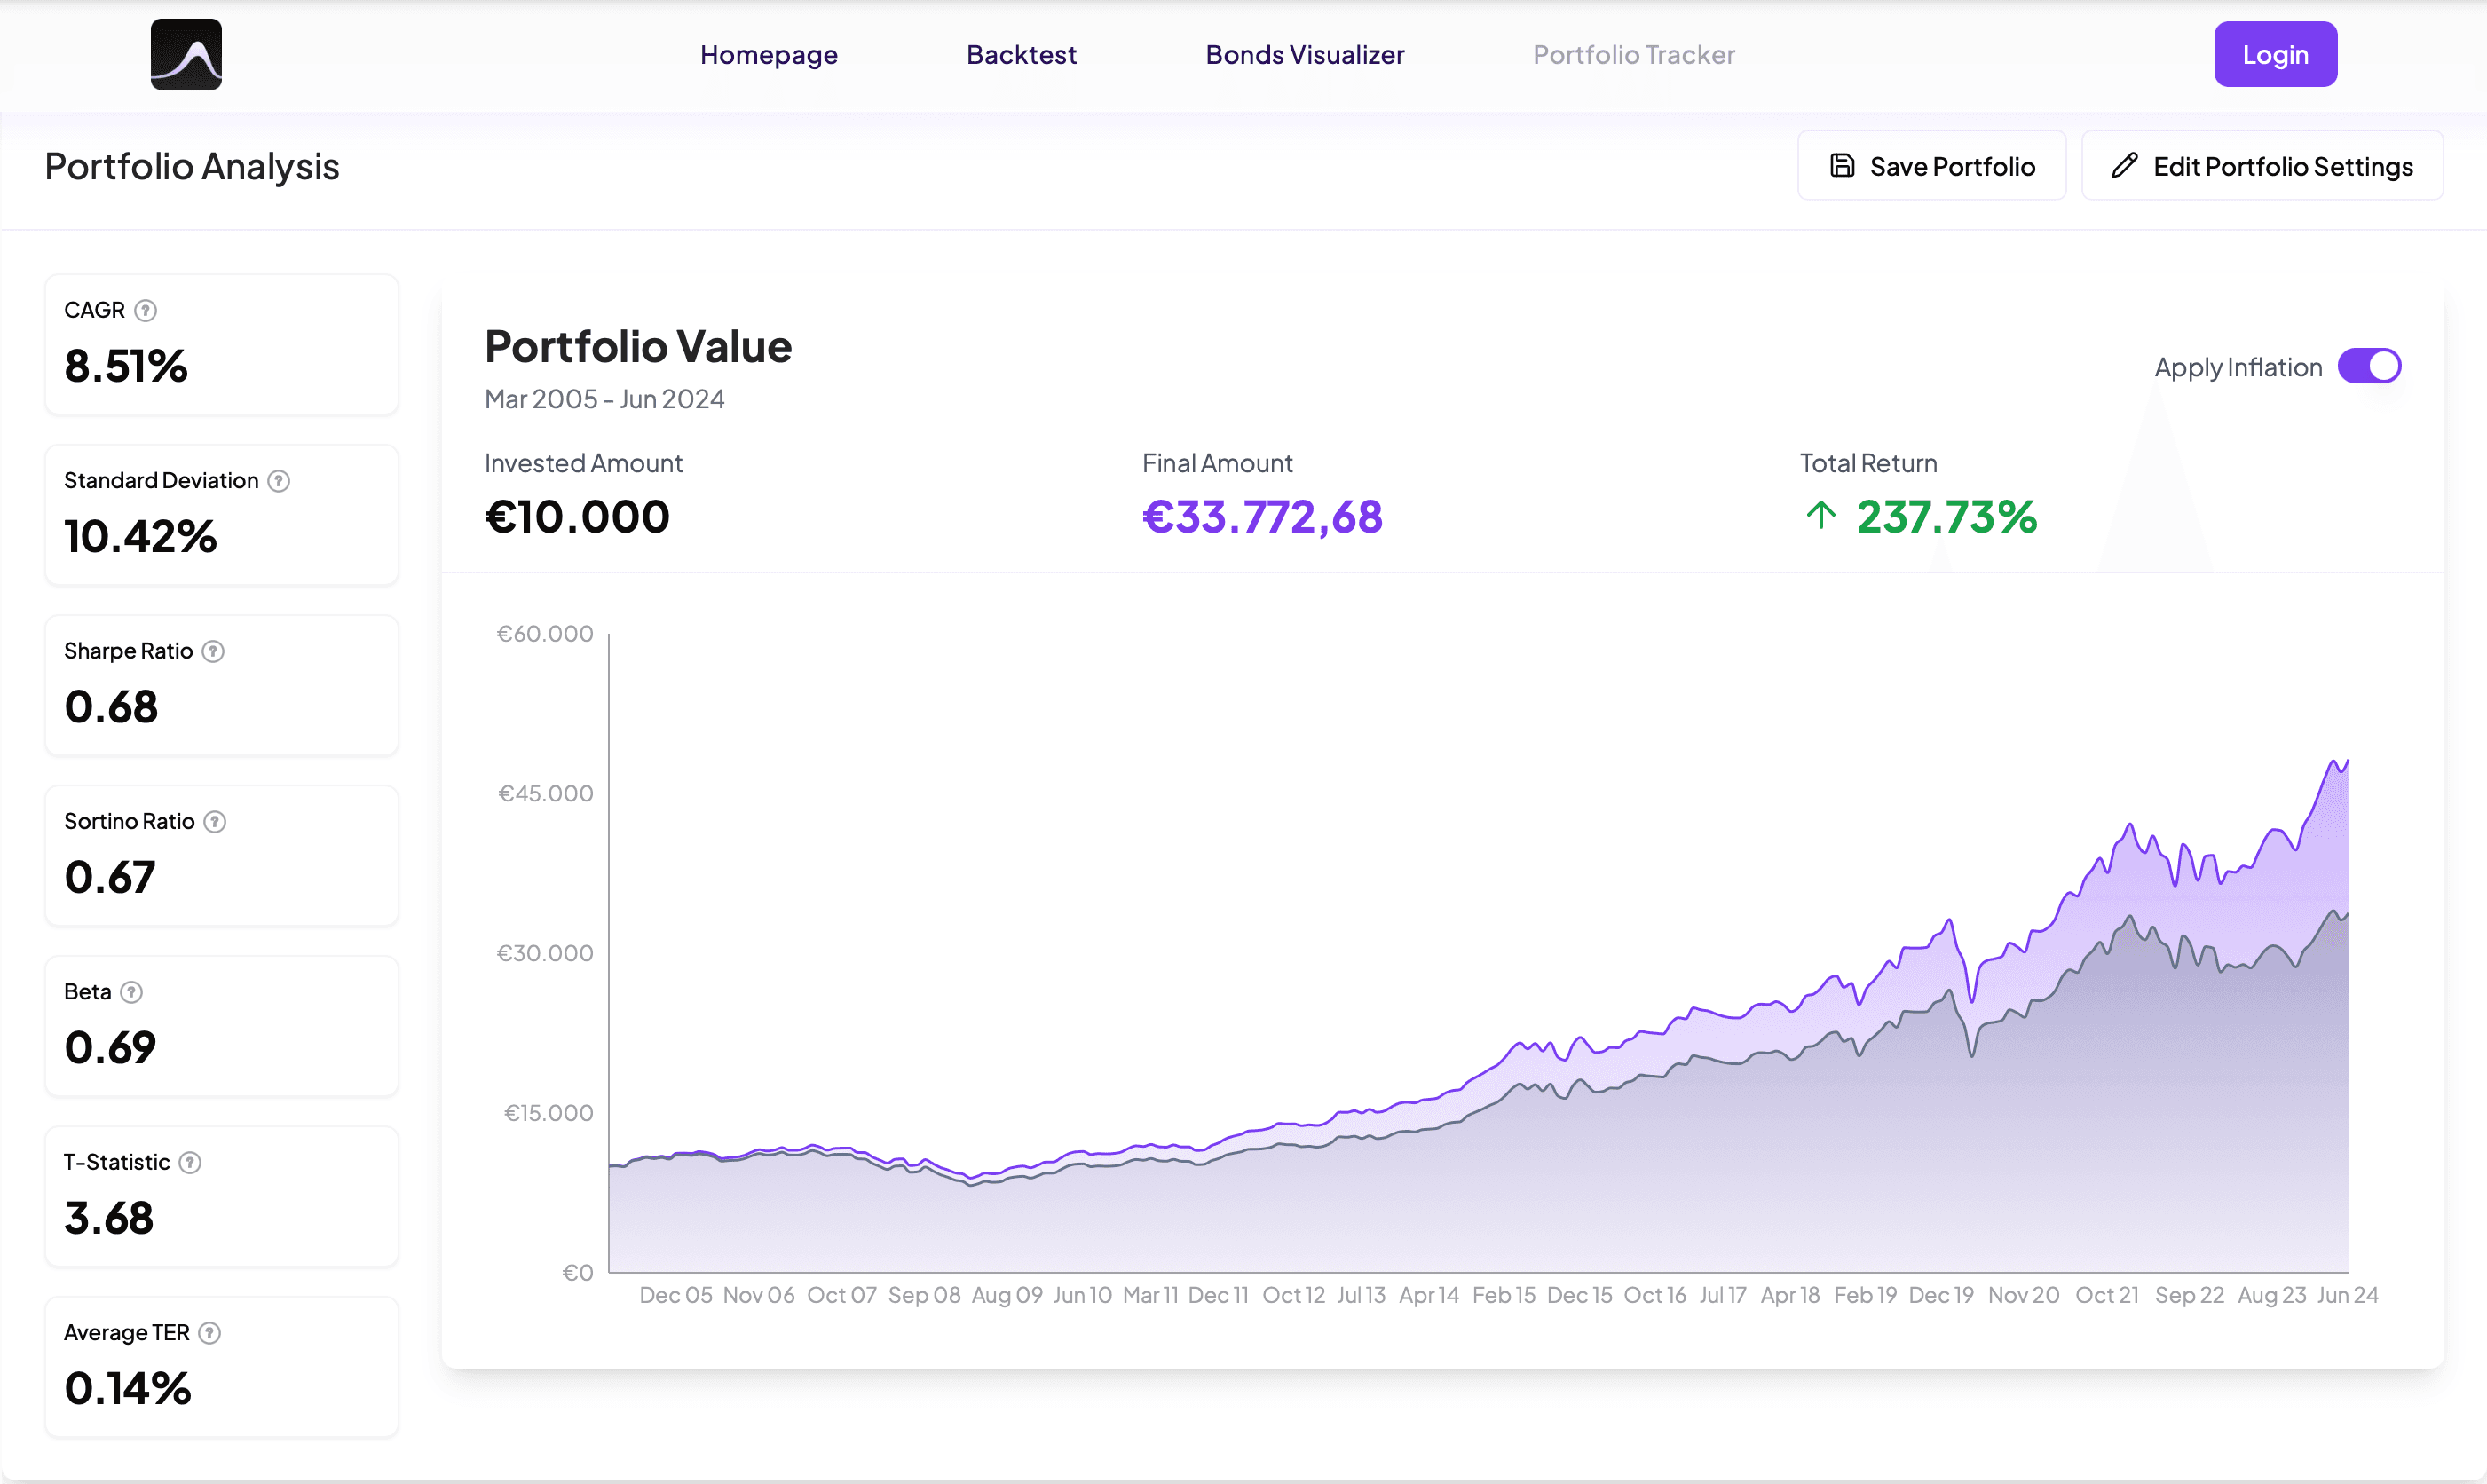Click the Standard Deviation help icon
Image resolution: width=2487 pixels, height=1484 pixels.
click(x=279, y=481)
